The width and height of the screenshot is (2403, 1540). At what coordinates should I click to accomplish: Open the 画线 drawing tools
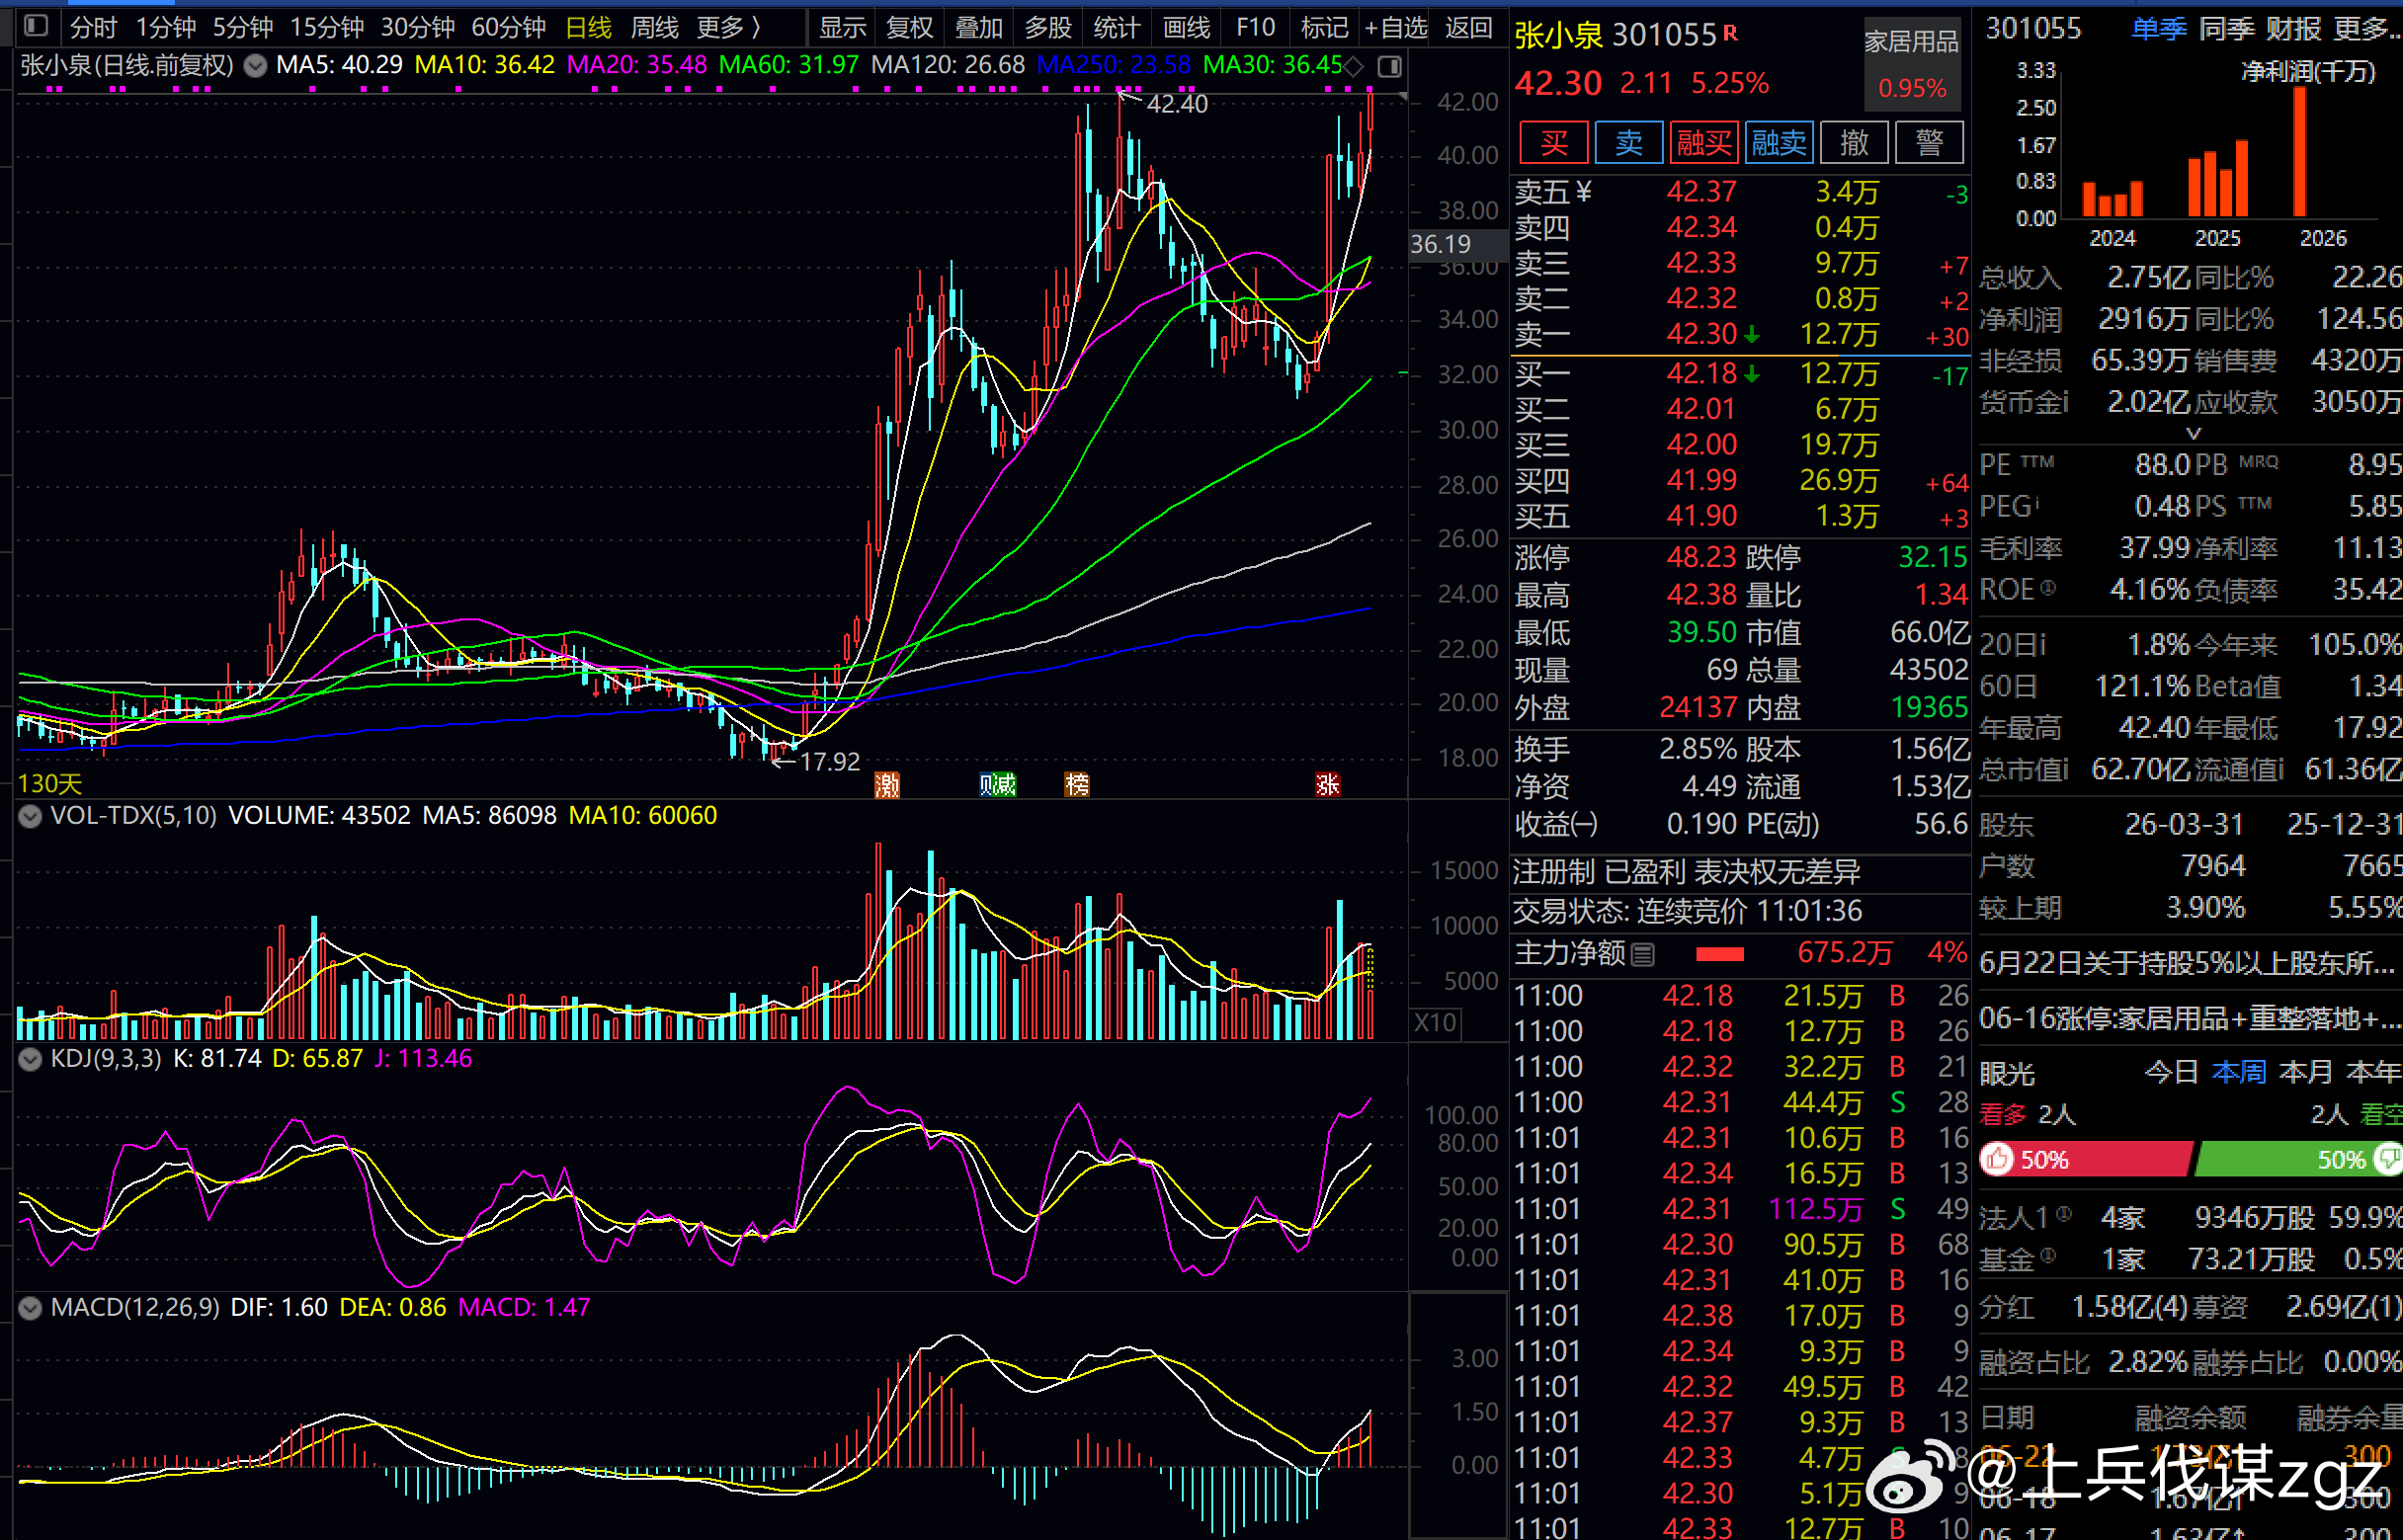(x=1187, y=27)
